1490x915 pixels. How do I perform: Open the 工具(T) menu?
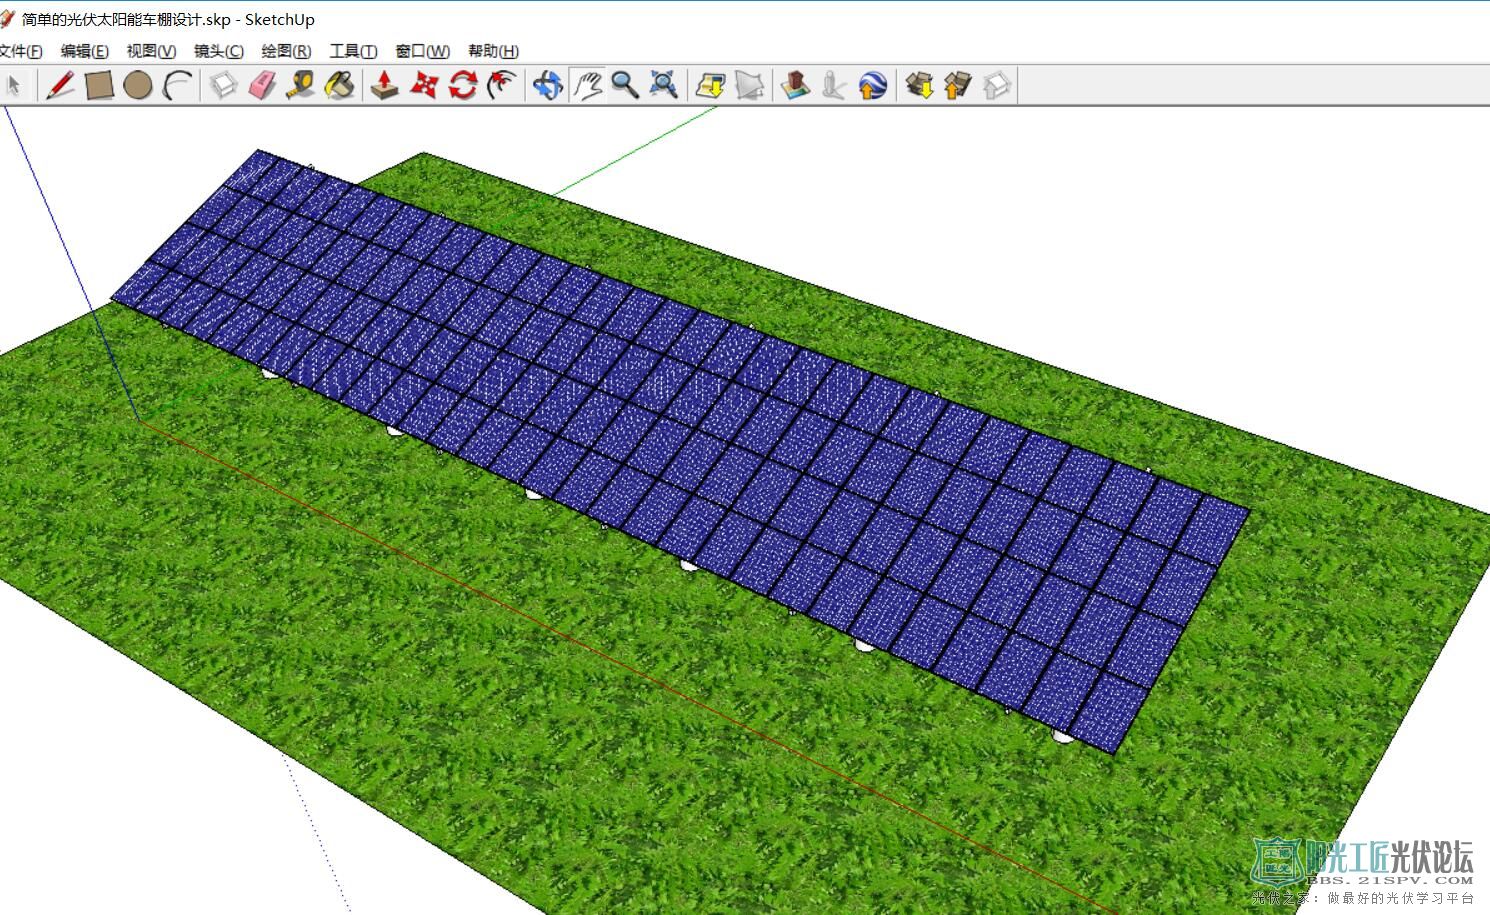353,51
